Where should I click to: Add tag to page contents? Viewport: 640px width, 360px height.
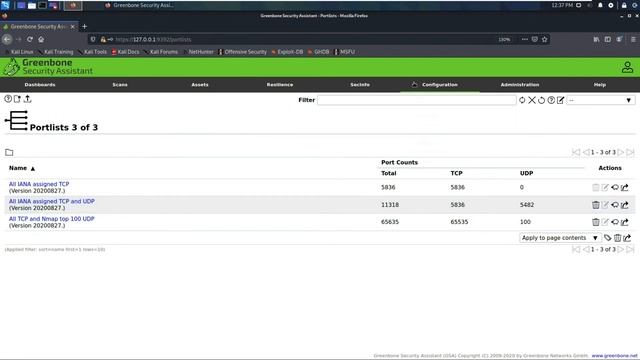coord(607,238)
